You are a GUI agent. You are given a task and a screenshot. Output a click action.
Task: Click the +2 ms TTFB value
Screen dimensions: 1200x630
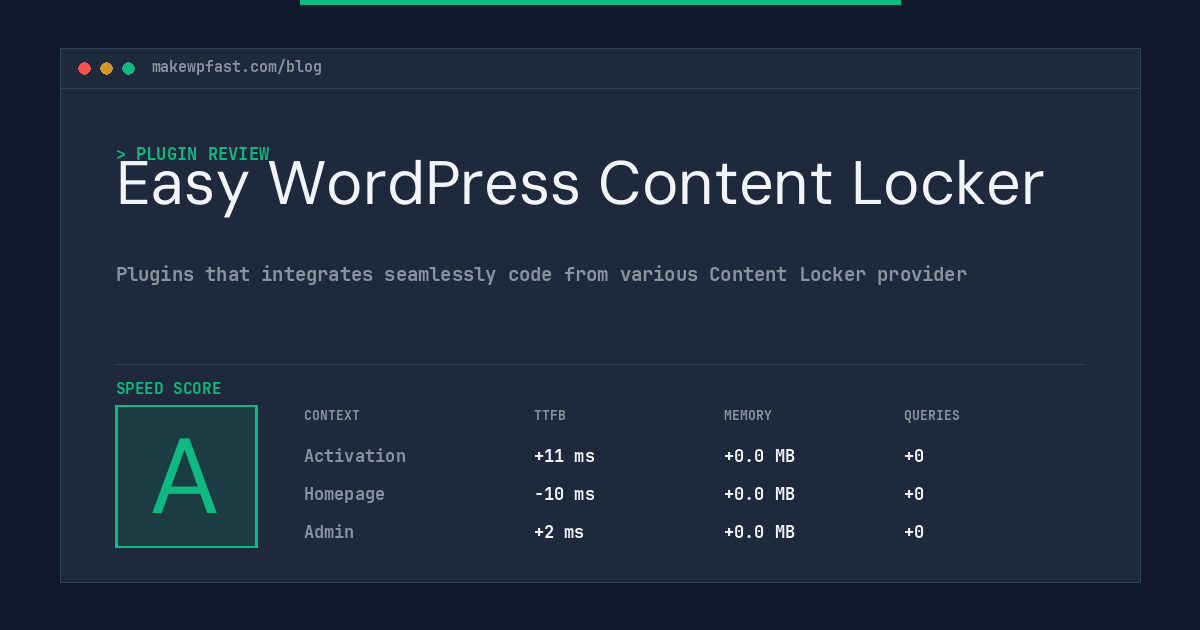[559, 532]
